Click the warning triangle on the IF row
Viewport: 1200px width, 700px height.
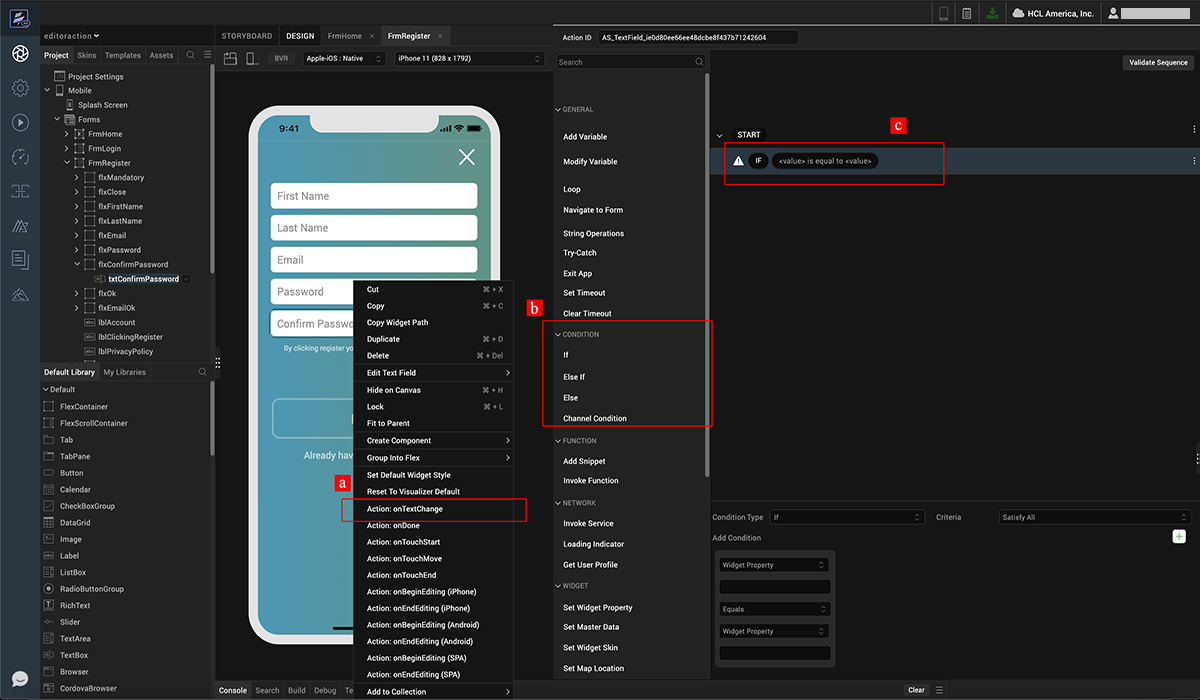[x=738, y=161]
